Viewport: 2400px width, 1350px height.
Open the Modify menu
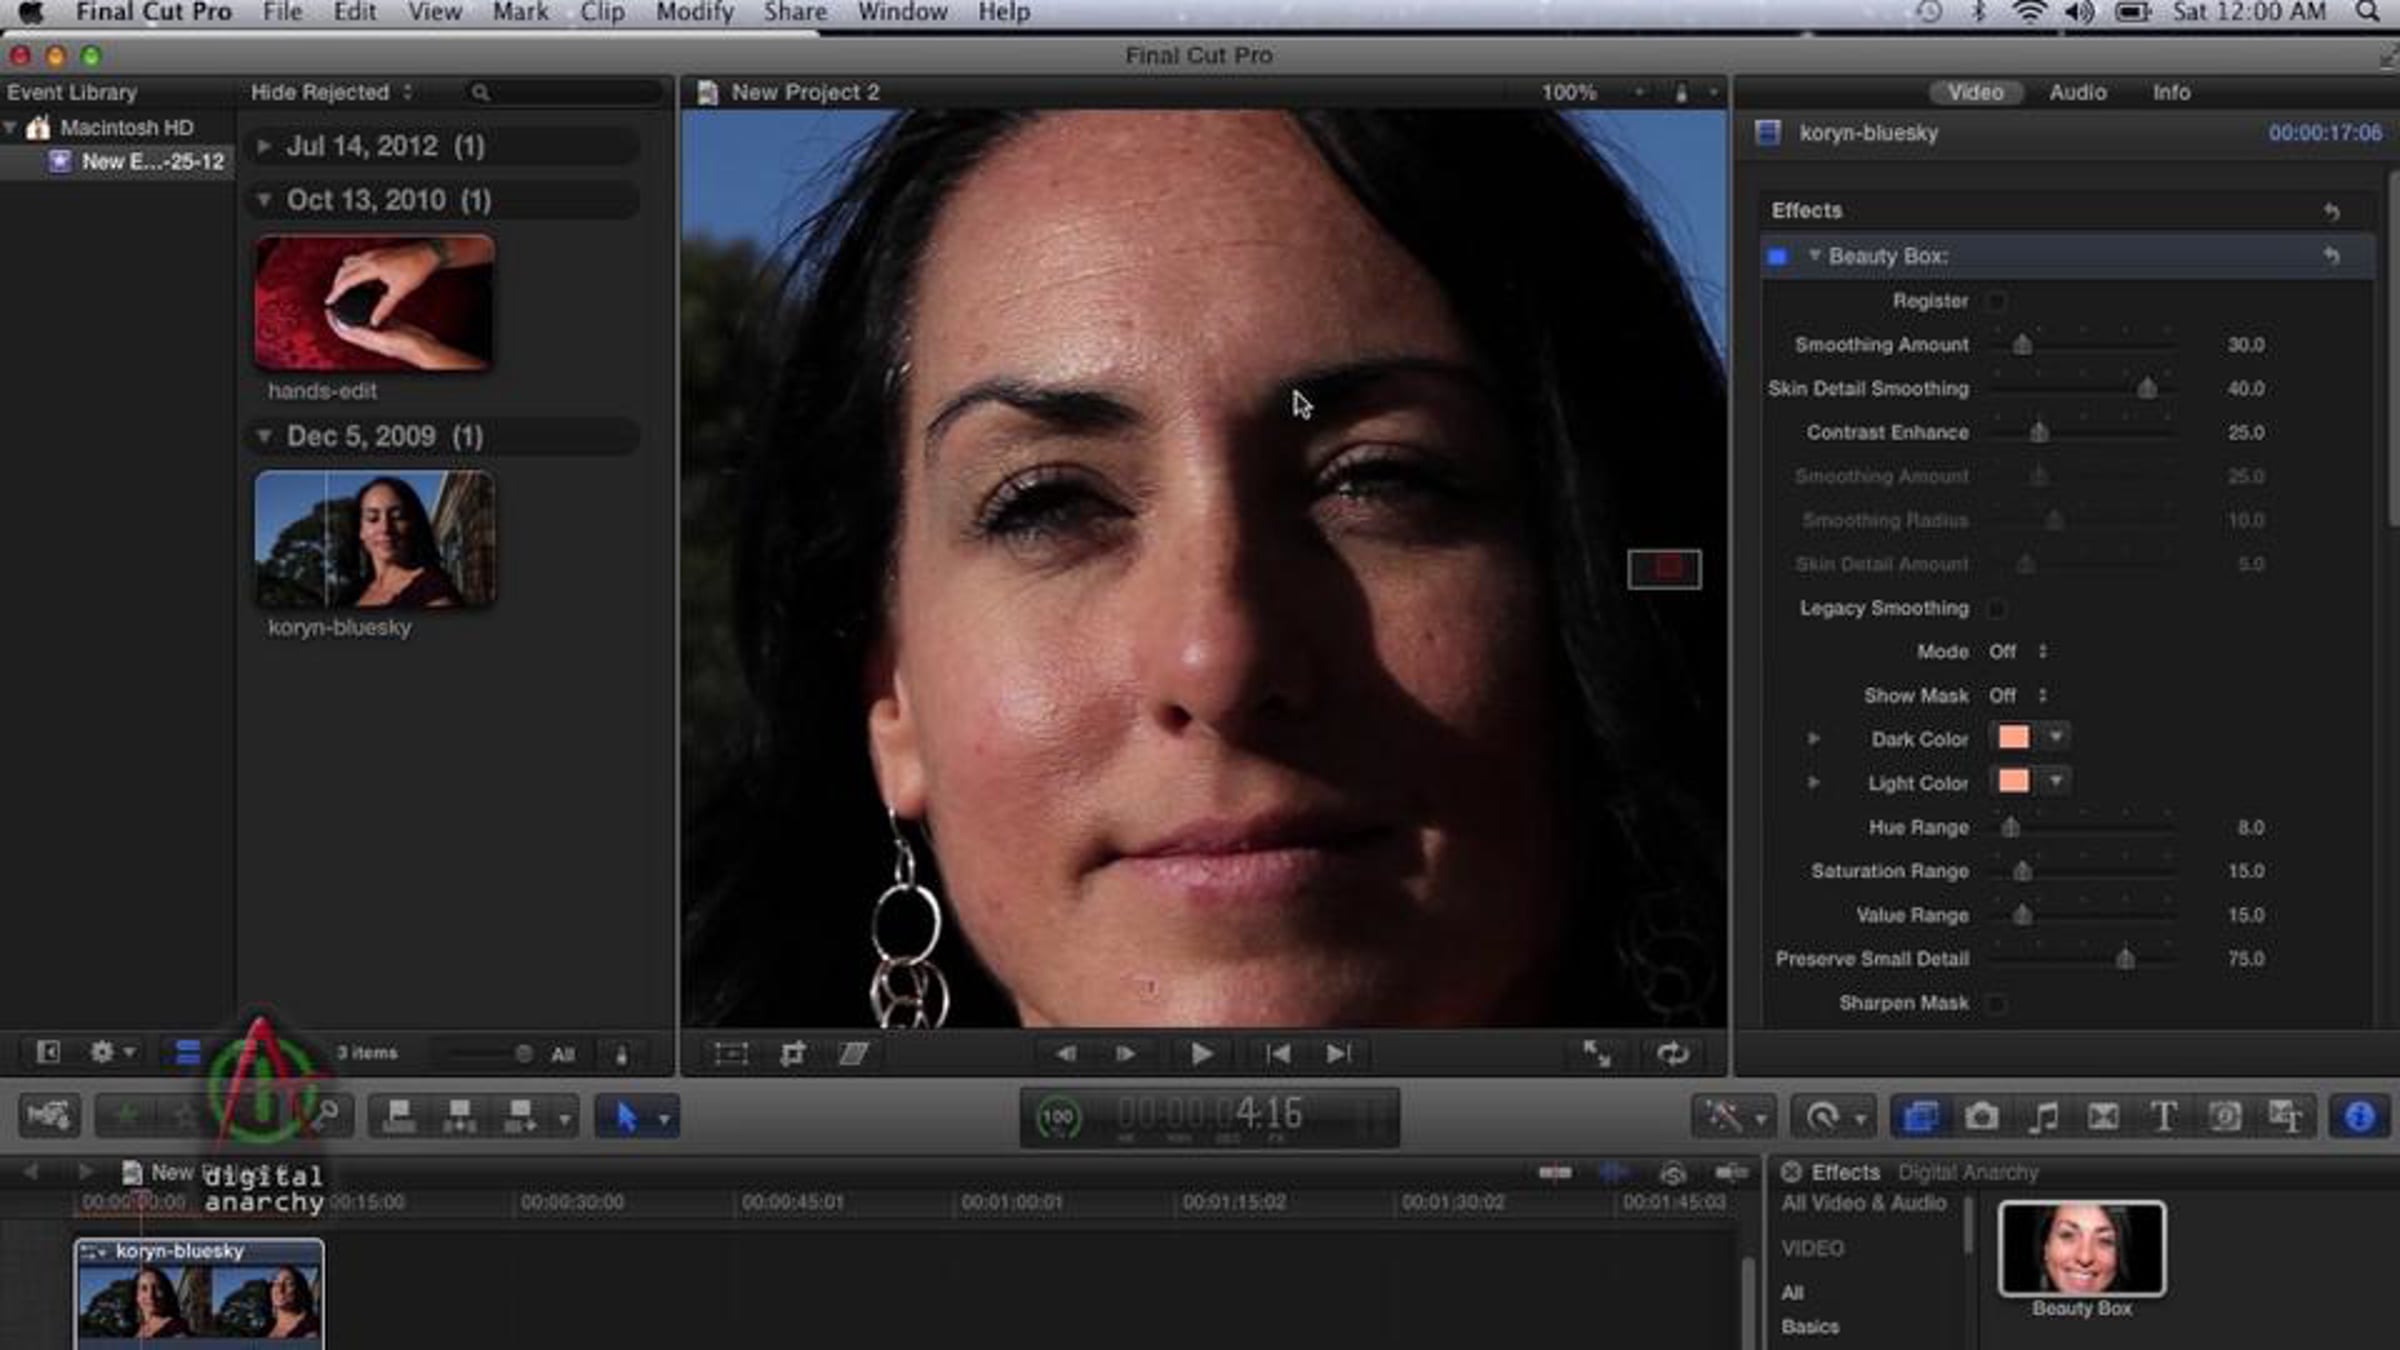point(694,13)
